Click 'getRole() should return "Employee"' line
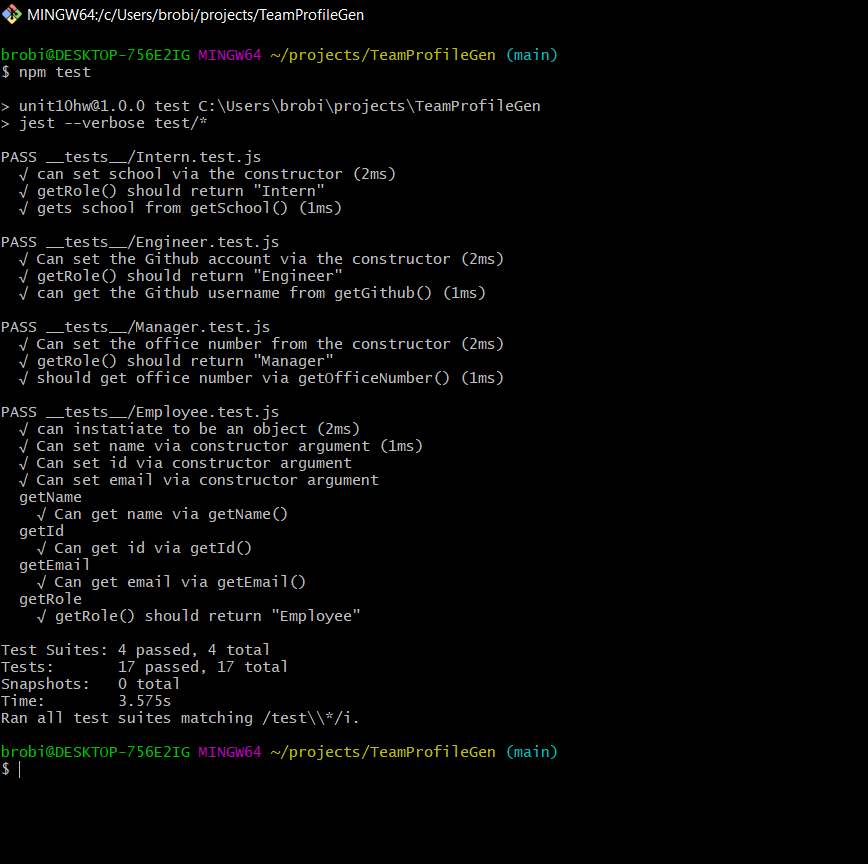Screen dimensions: 868x864 tap(199, 617)
